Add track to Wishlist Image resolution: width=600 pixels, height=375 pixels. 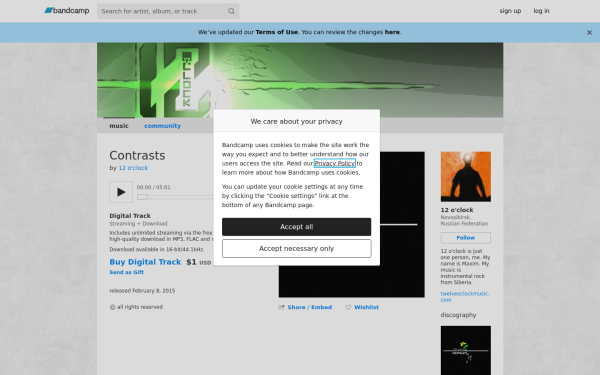[x=366, y=307]
